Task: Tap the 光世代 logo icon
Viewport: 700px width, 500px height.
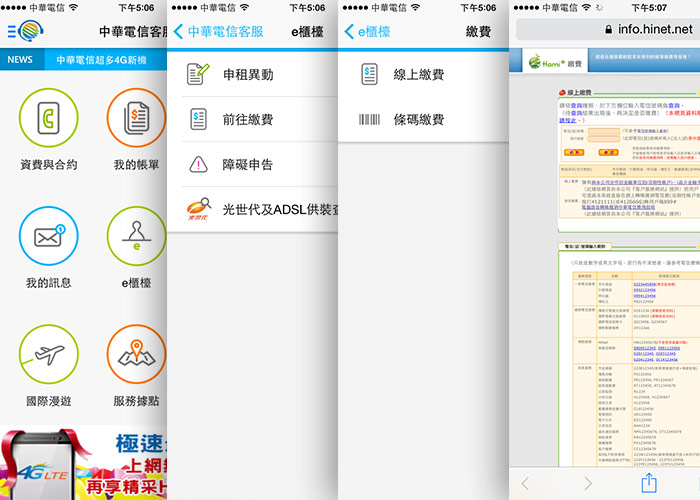Action: click(x=198, y=209)
